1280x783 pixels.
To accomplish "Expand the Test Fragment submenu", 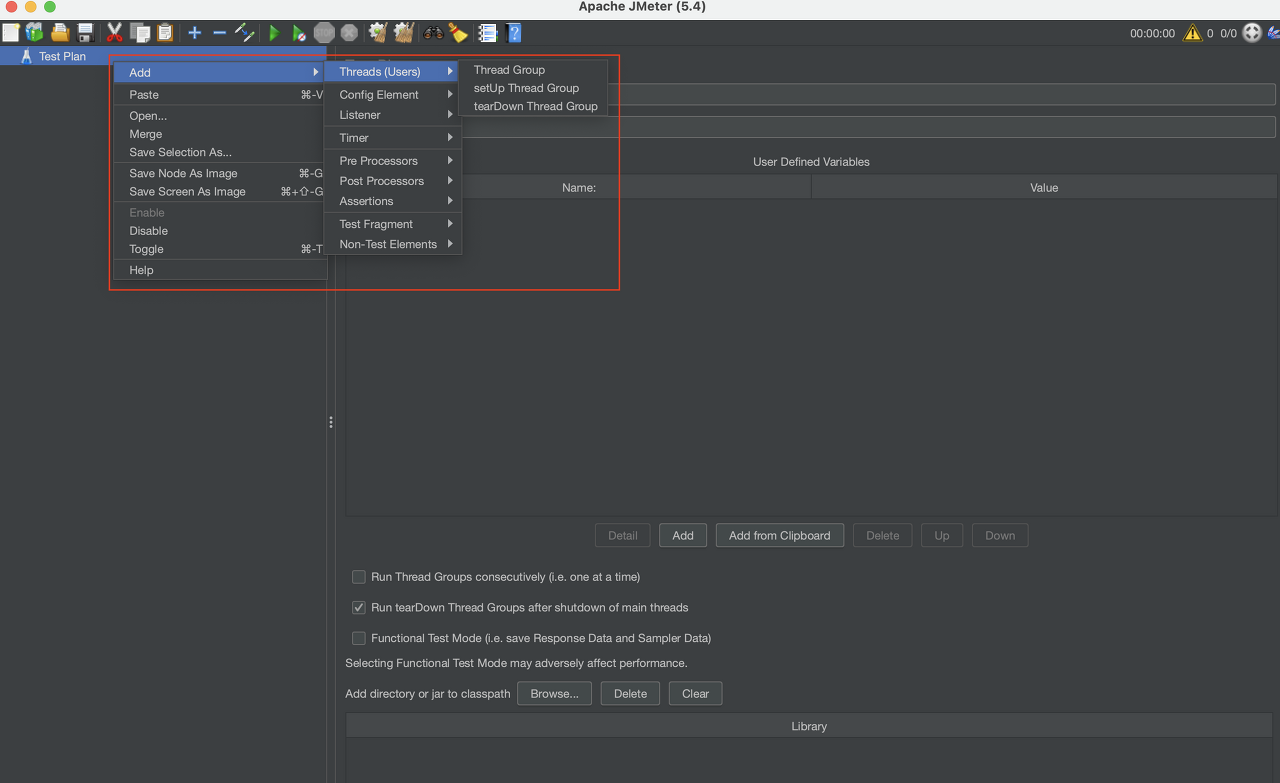I will [x=393, y=224].
